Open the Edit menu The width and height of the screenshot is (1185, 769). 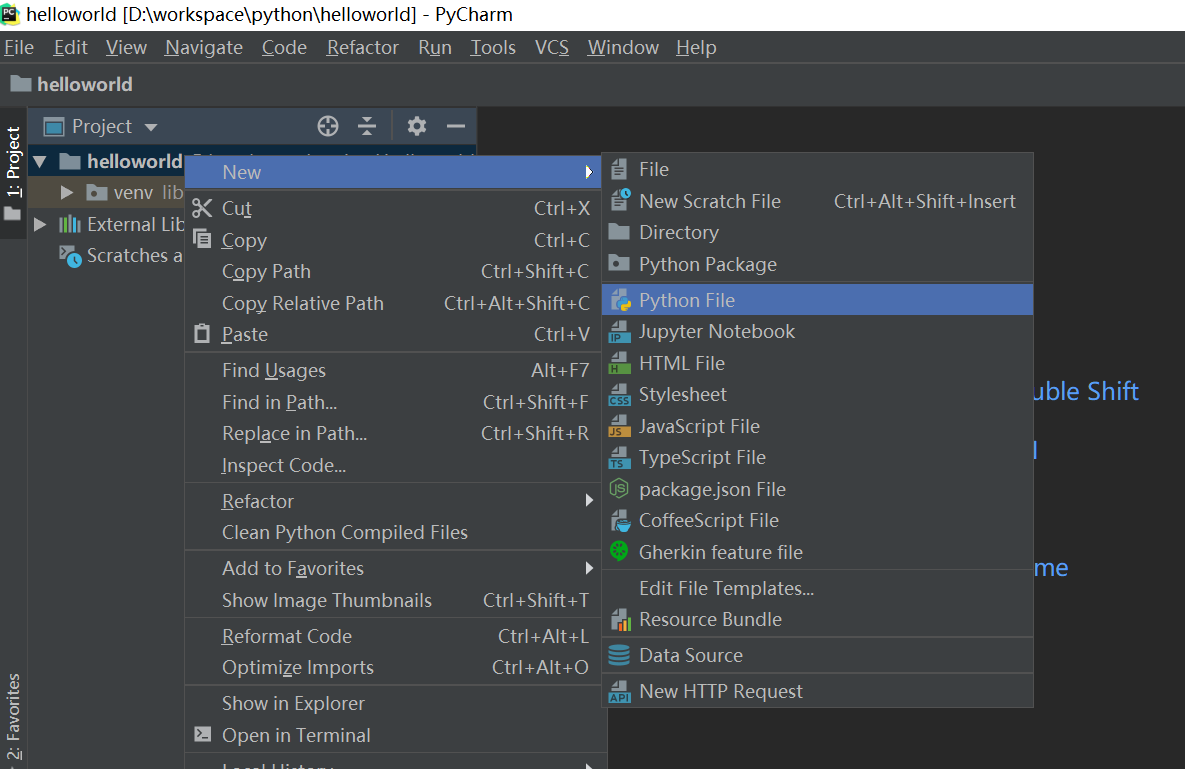click(x=70, y=48)
